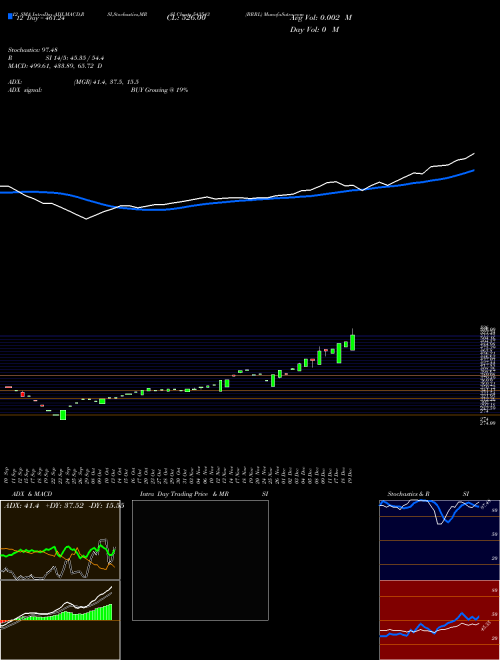Click the large green candle at September low

(x=63, y=415)
